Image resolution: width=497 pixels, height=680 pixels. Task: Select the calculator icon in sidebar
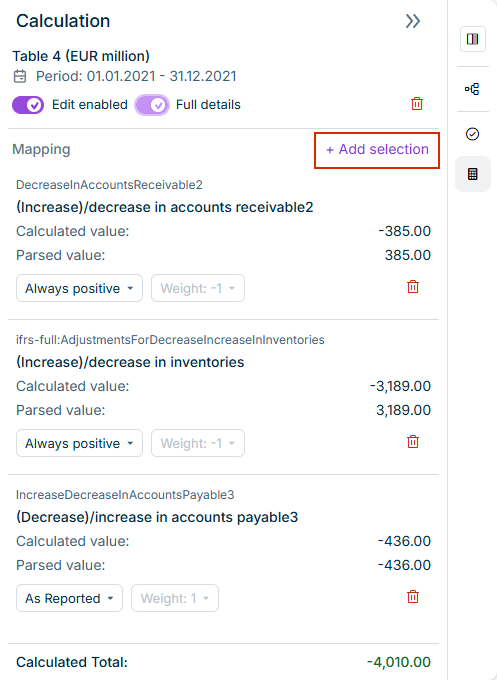tap(473, 174)
